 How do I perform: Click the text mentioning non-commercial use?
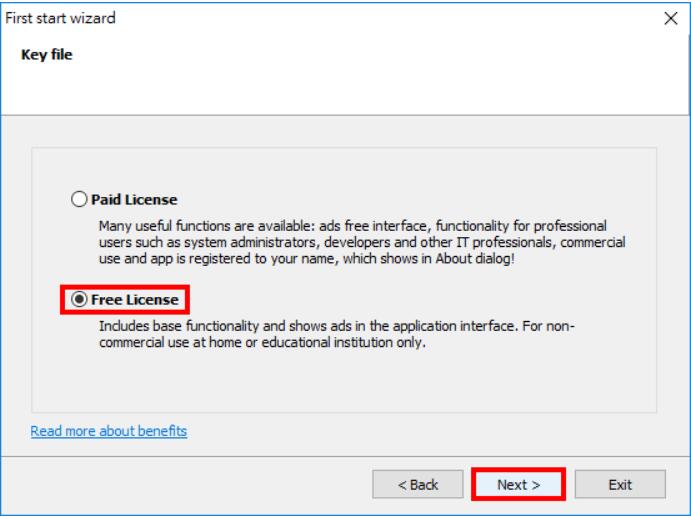tap(337, 334)
